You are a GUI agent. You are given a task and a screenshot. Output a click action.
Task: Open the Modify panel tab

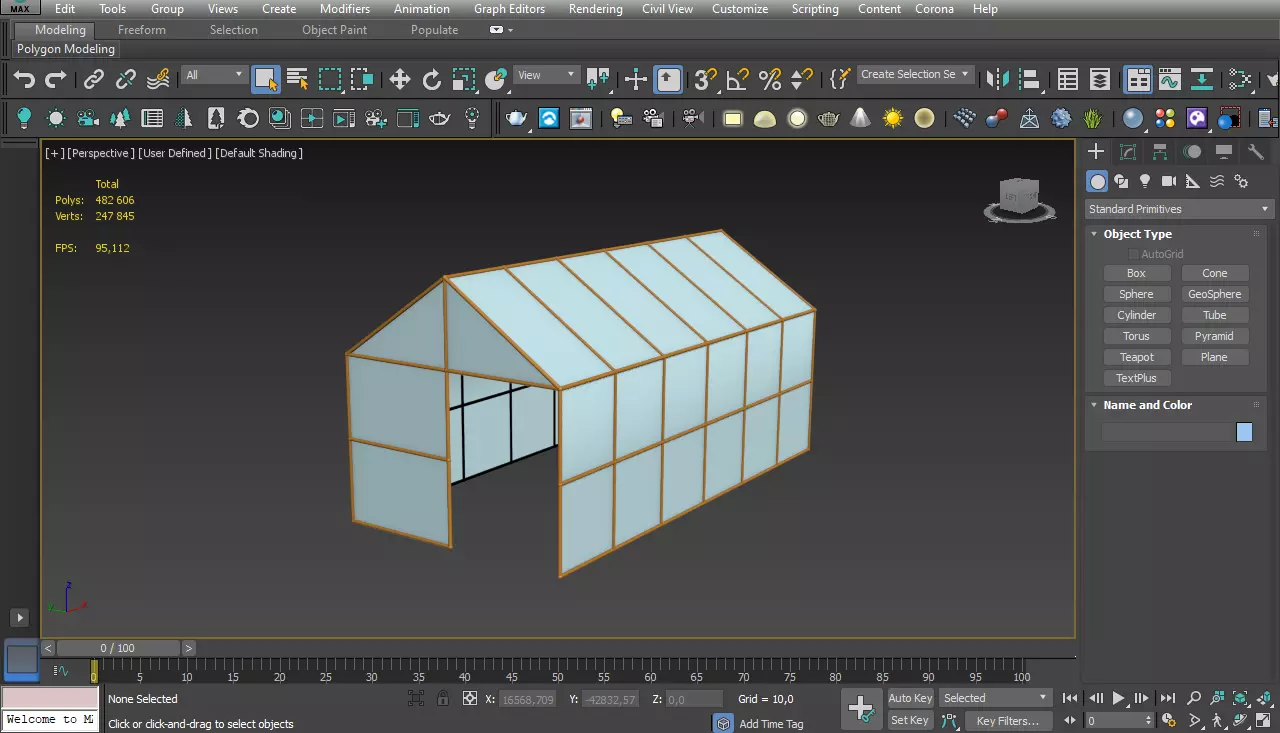click(x=1129, y=152)
